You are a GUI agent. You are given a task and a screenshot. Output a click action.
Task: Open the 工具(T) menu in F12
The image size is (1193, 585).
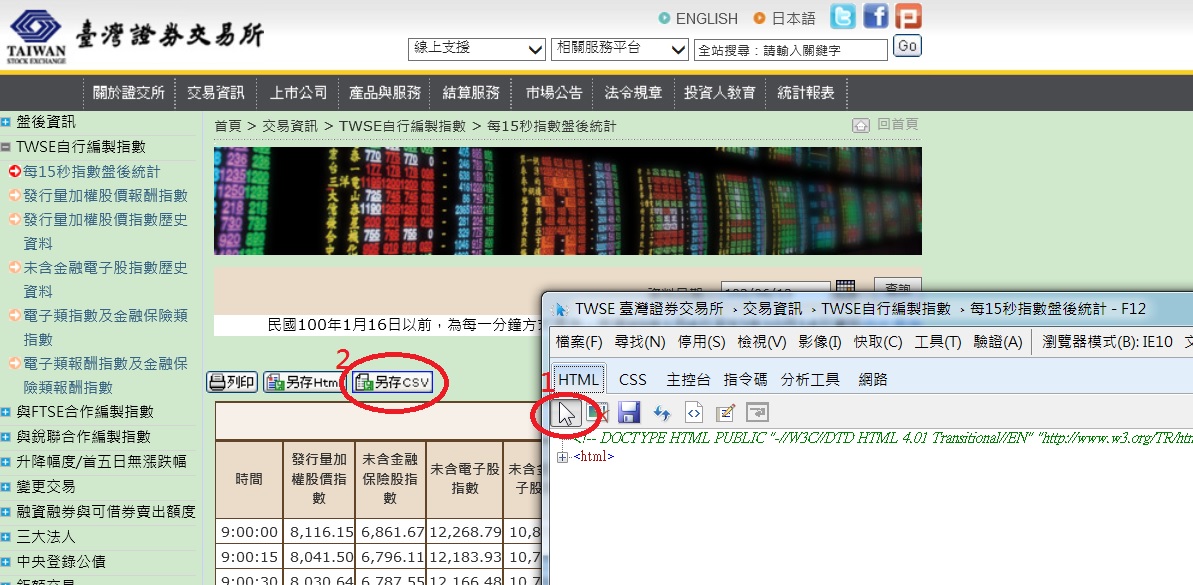(x=938, y=342)
